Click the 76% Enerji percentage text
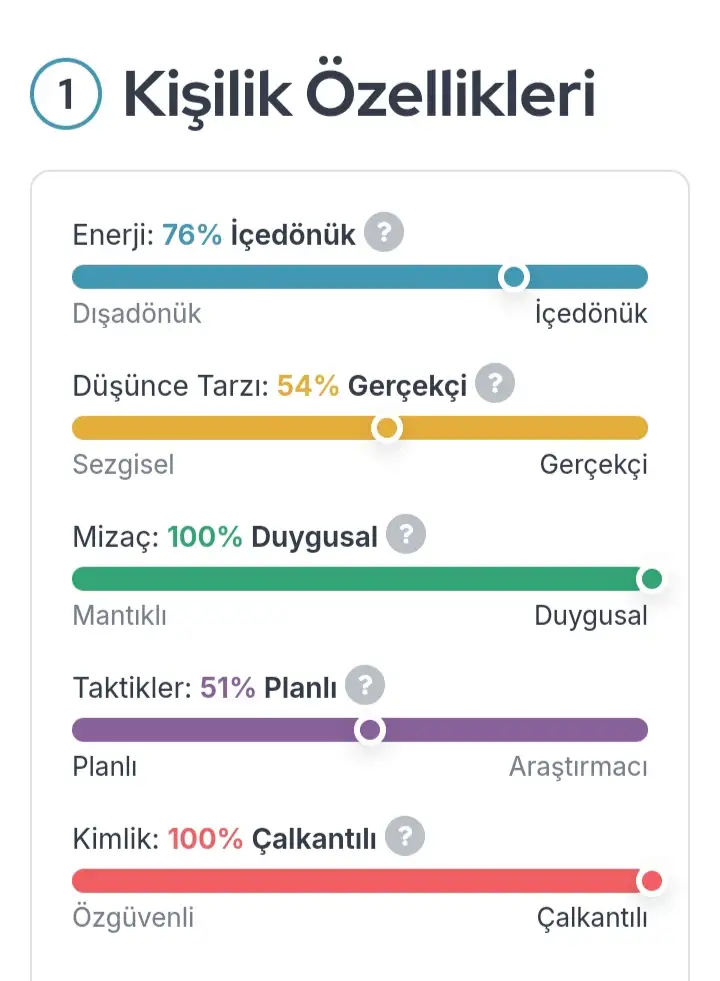 192,236
